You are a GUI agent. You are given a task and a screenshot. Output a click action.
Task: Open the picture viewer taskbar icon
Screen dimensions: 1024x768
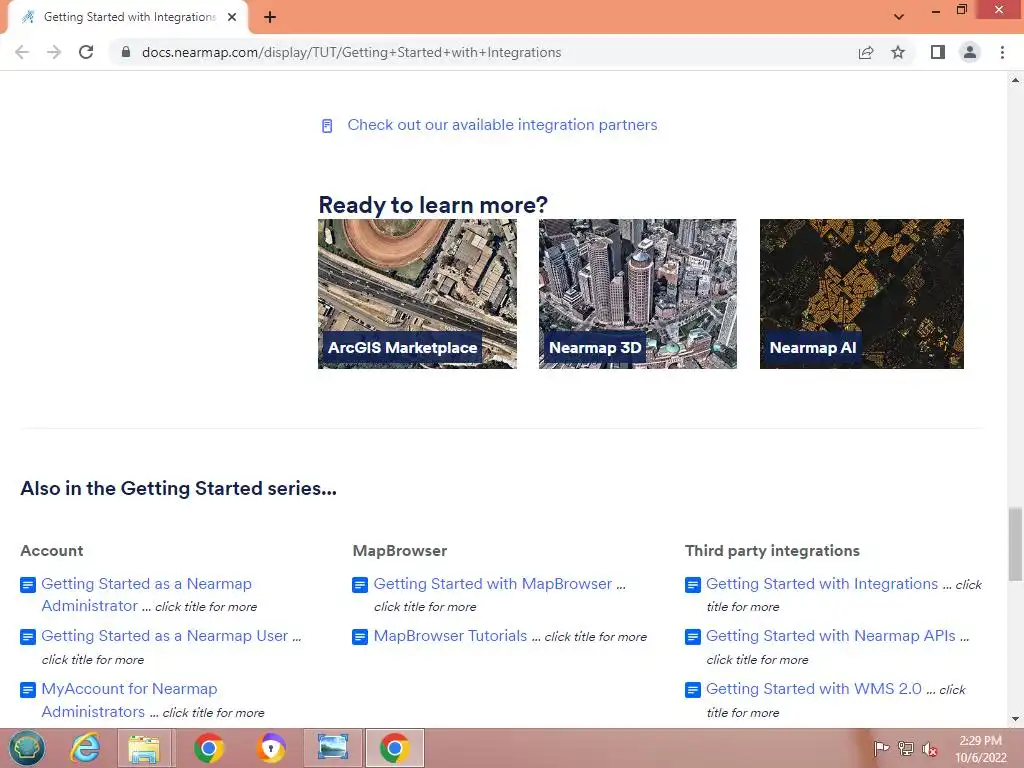(x=332, y=748)
